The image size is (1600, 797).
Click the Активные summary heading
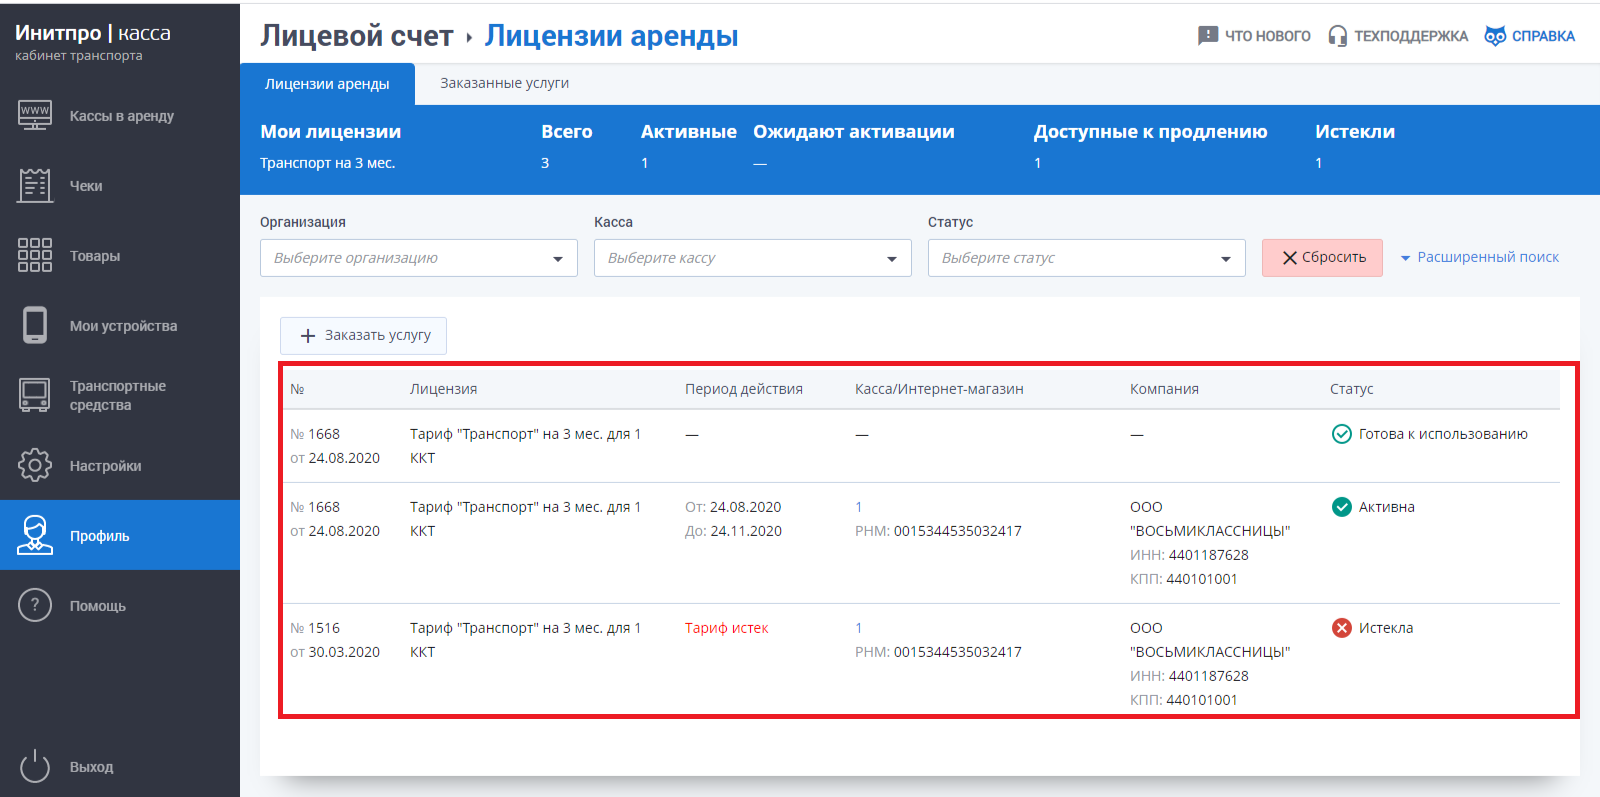point(689,132)
